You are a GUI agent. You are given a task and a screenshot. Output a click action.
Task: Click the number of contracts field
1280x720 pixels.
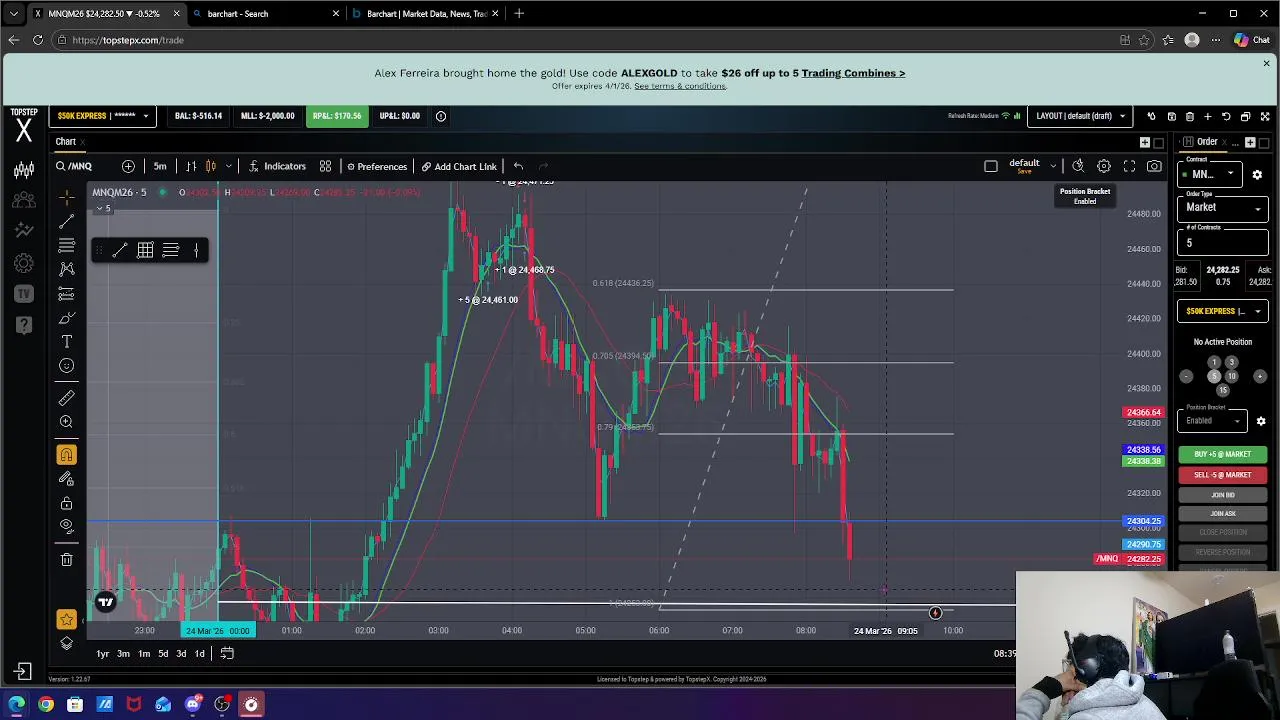(1225, 243)
